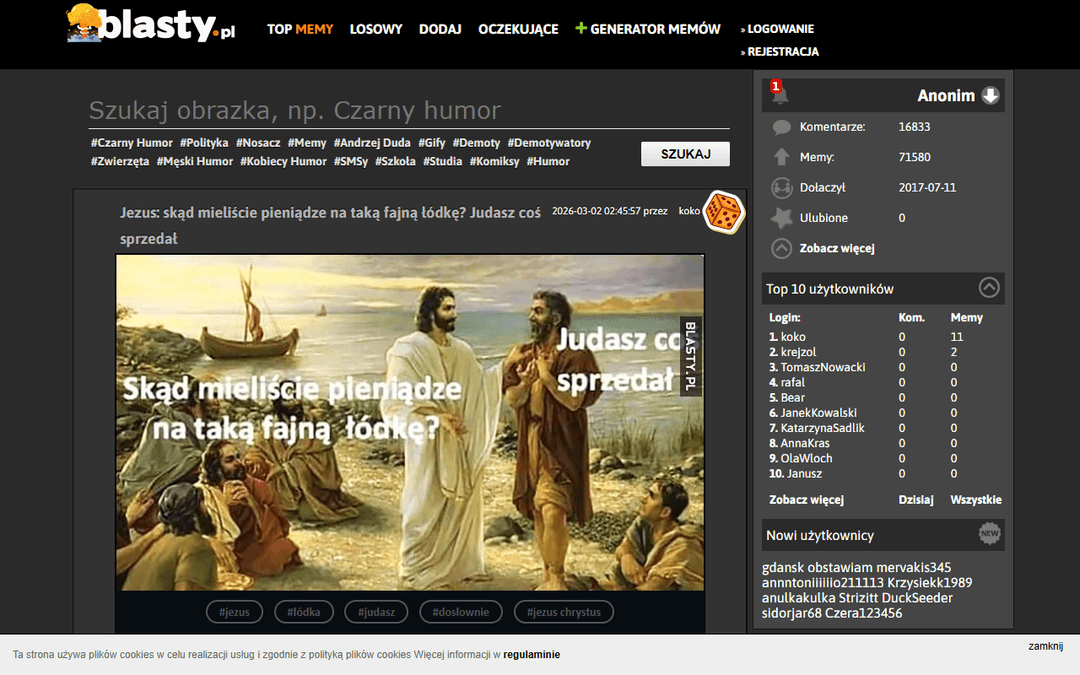Select the #Polityka tag
Screen dimensions: 1080x675
point(204,143)
